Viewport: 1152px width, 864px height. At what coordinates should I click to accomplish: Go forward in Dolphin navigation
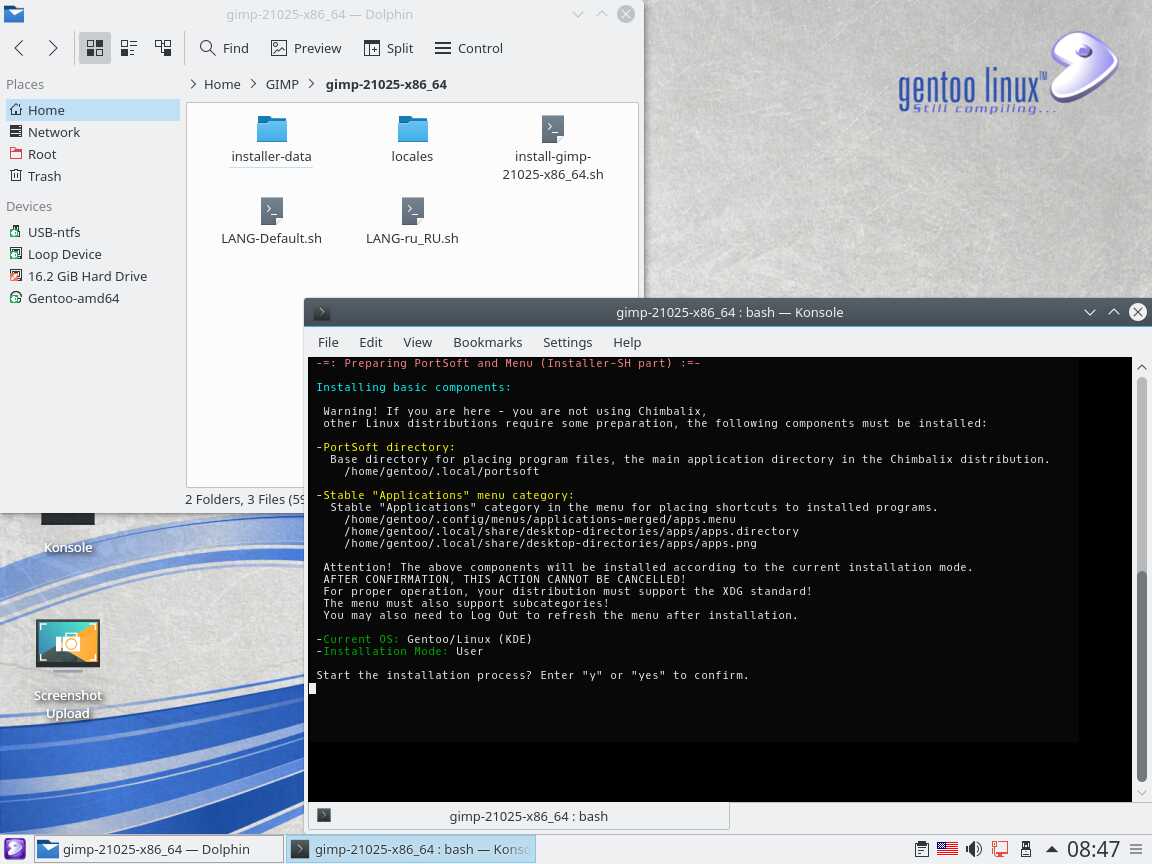(53, 48)
